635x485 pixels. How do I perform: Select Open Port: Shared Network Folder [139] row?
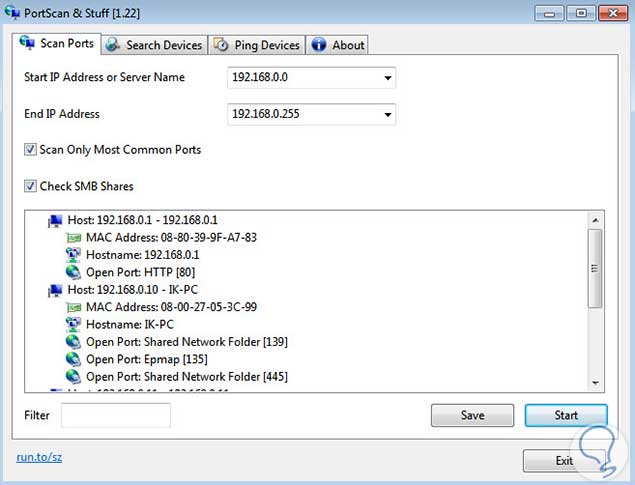187,342
